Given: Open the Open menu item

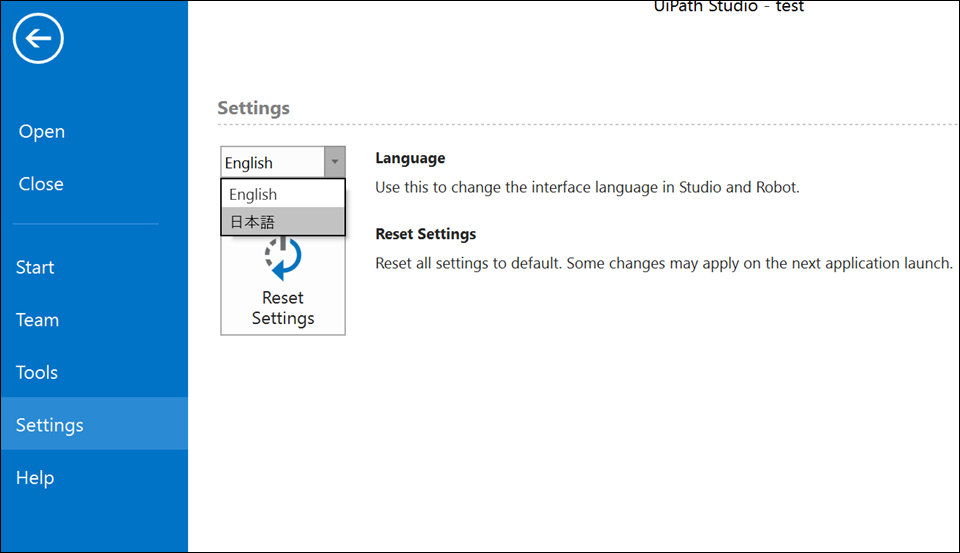Looking at the screenshot, I should [x=42, y=131].
